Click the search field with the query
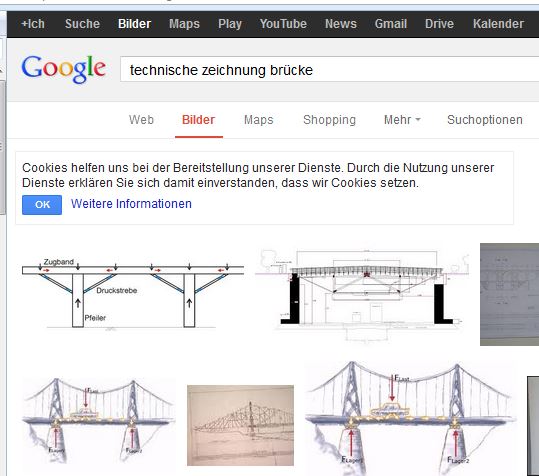This screenshot has width=539, height=476. coord(329,70)
